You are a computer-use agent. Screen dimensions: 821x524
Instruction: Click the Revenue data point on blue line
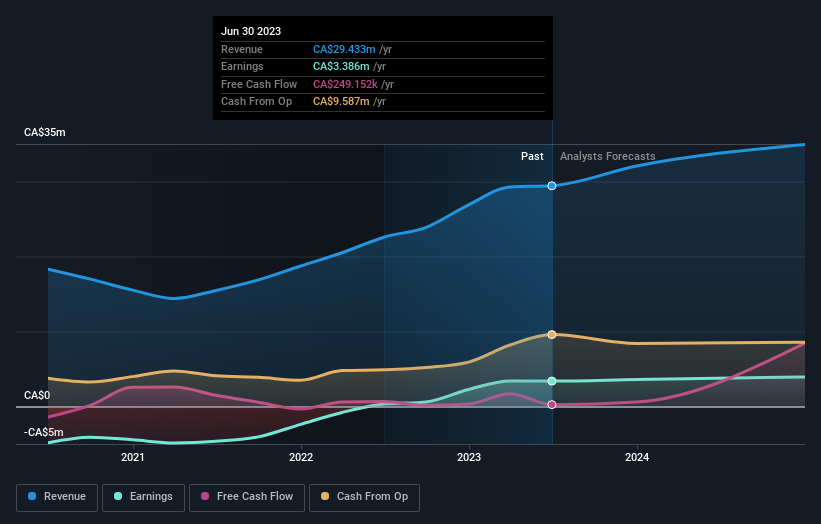(552, 186)
